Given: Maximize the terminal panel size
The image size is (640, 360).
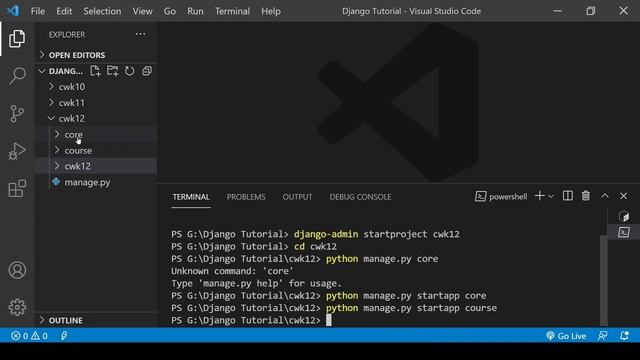Looking at the screenshot, I should pos(604,196).
